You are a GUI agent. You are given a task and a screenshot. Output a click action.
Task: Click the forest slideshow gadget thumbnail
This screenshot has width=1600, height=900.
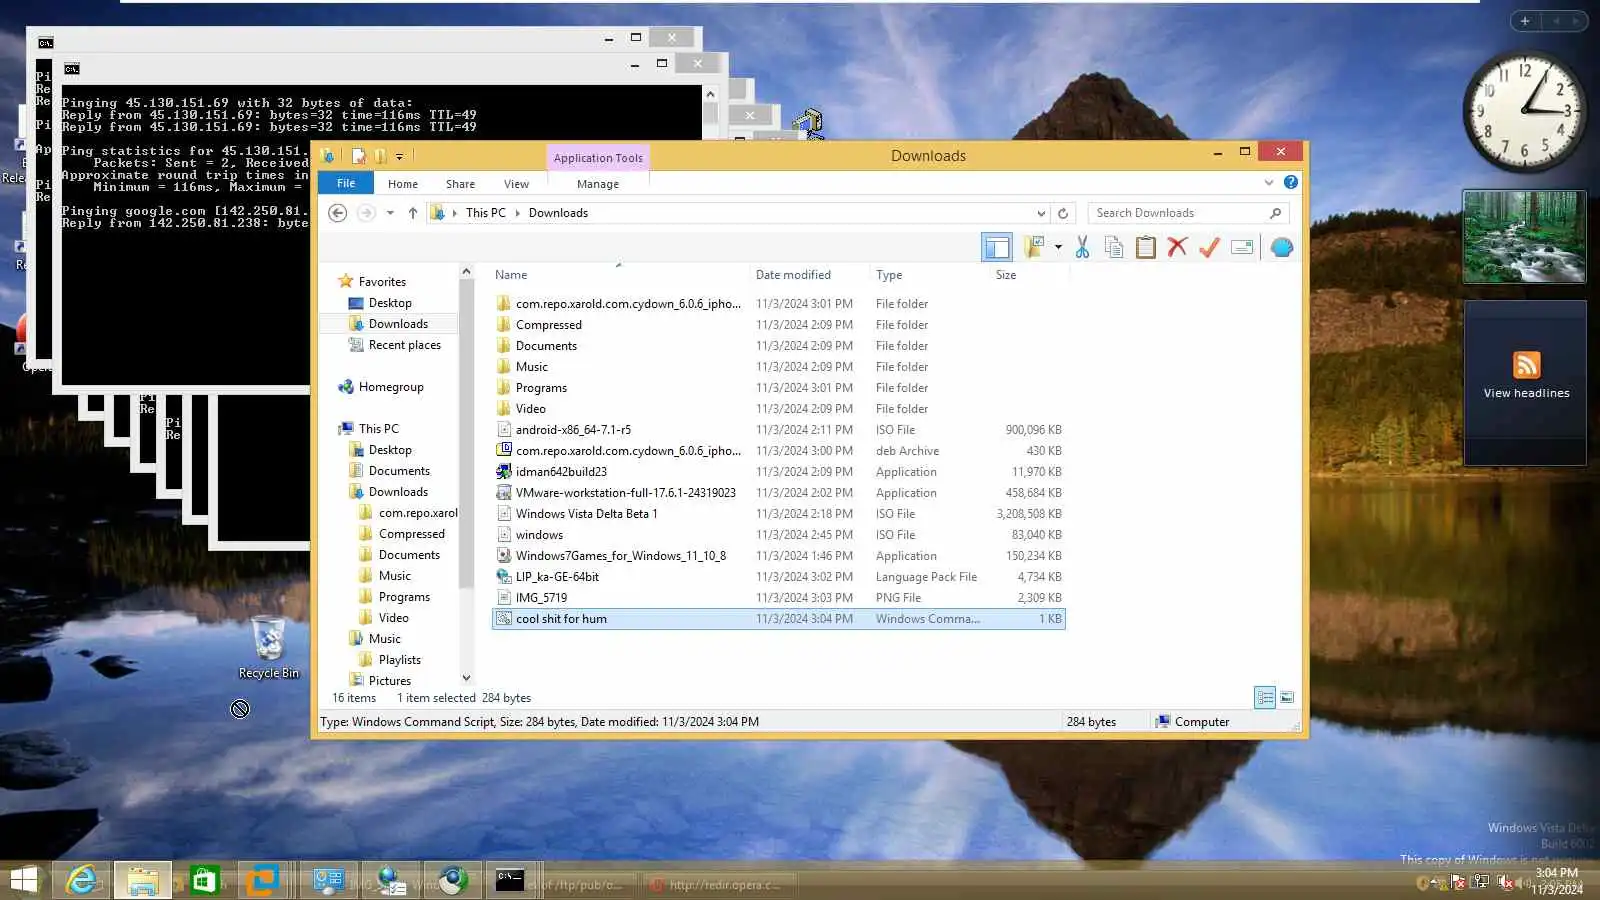(x=1525, y=237)
